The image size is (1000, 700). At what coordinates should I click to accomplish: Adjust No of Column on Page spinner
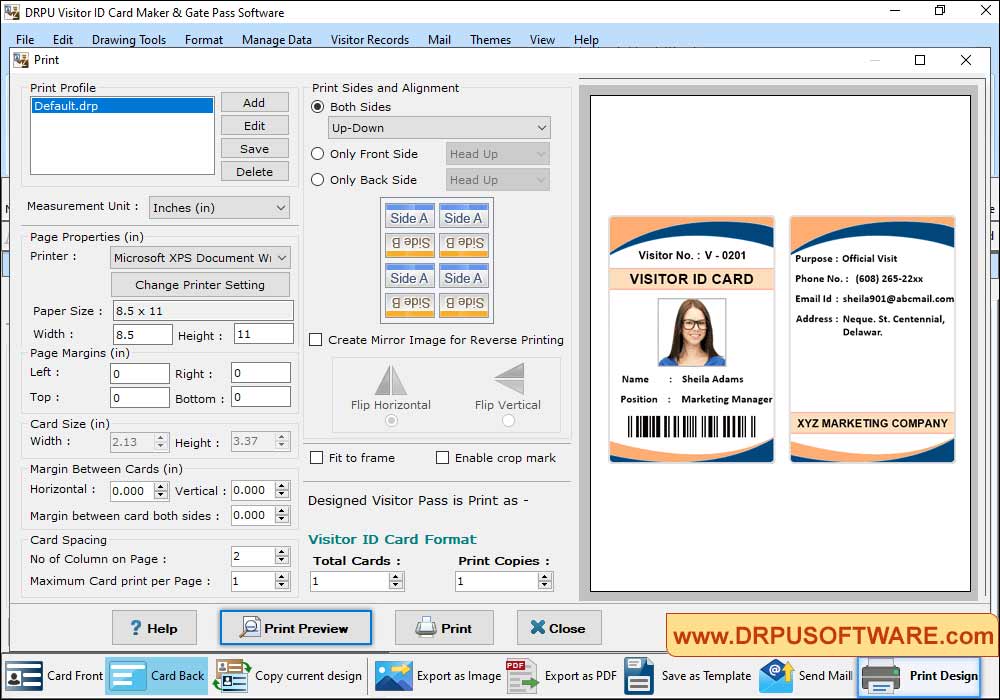click(281, 557)
